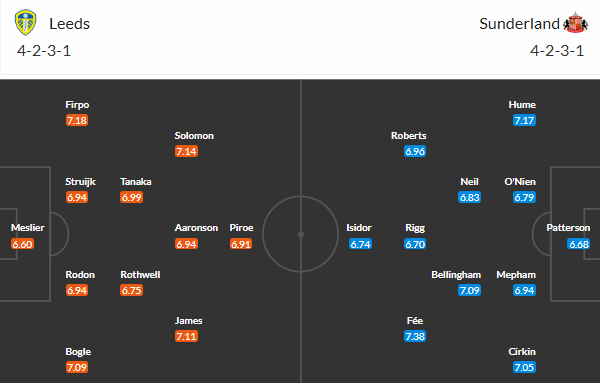This screenshot has width=600, height=383.
Task: Click on player Aaronson
Action: 196,228
